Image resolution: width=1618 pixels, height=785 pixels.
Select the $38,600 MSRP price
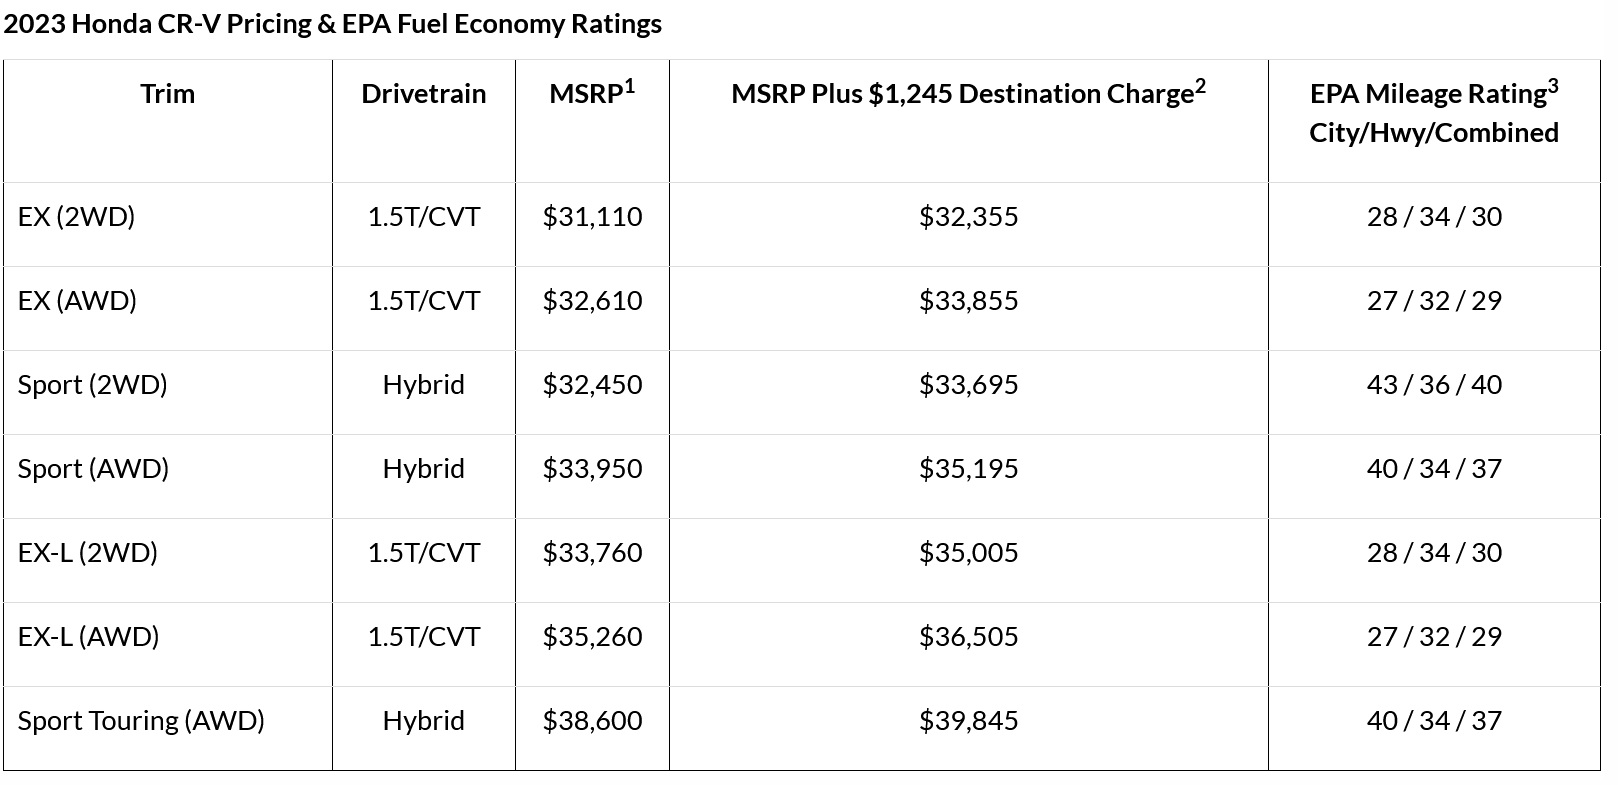(x=592, y=721)
